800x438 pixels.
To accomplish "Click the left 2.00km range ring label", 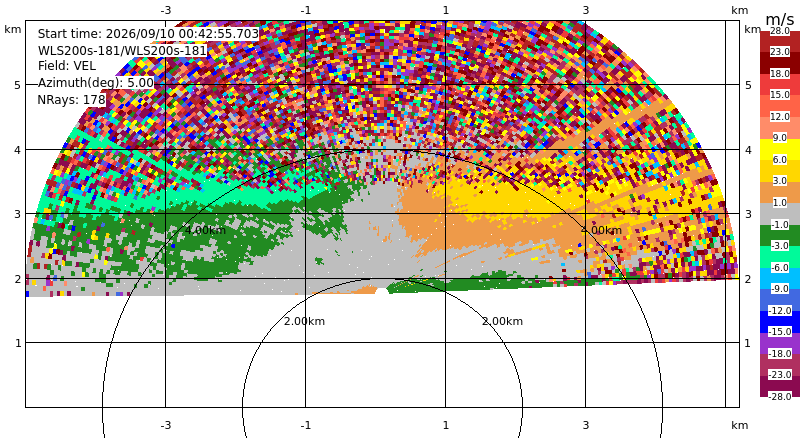I will coord(305,321).
